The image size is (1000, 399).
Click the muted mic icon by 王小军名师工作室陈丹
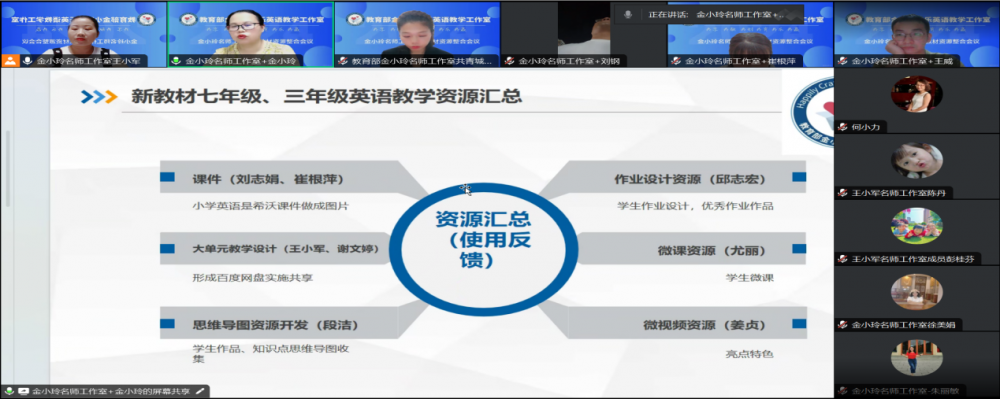pos(842,192)
